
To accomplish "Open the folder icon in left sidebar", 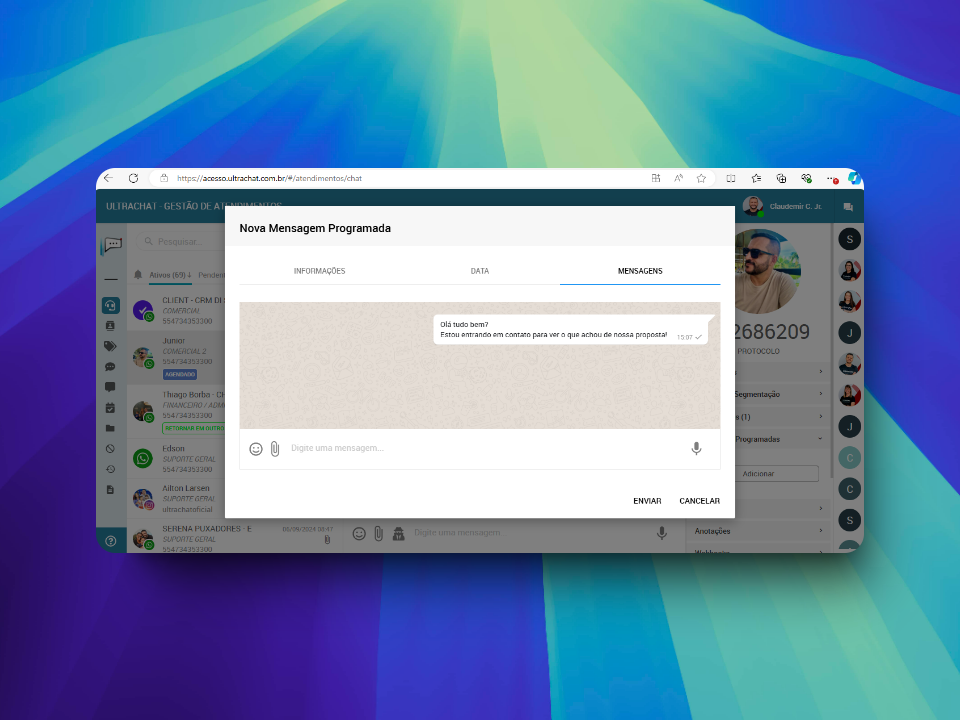I will click(110, 428).
